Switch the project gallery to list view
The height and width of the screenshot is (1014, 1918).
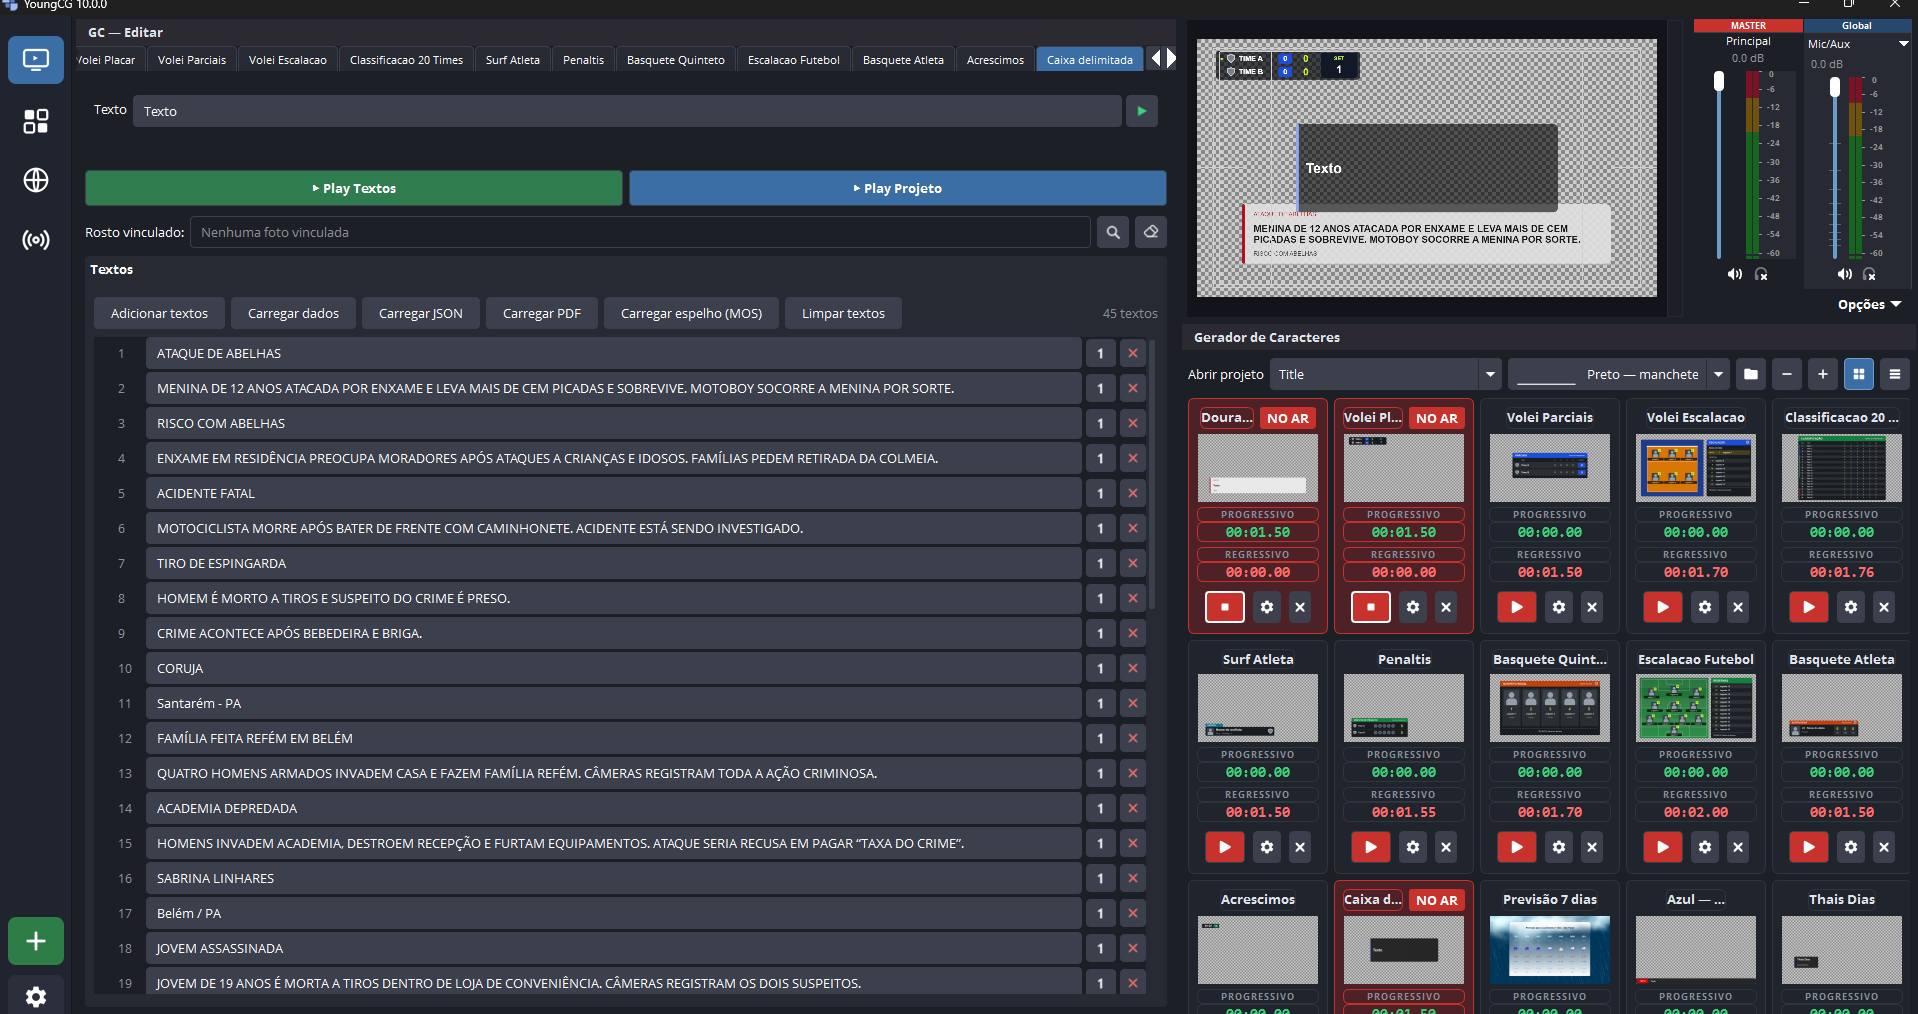[x=1895, y=374]
